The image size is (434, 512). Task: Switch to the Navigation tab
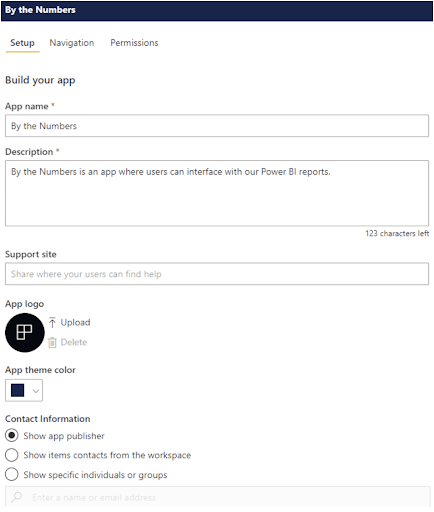coord(72,43)
